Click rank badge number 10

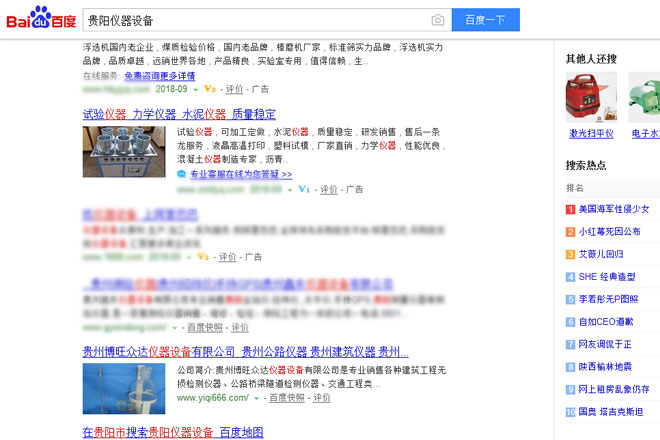[x=570, y=412]
